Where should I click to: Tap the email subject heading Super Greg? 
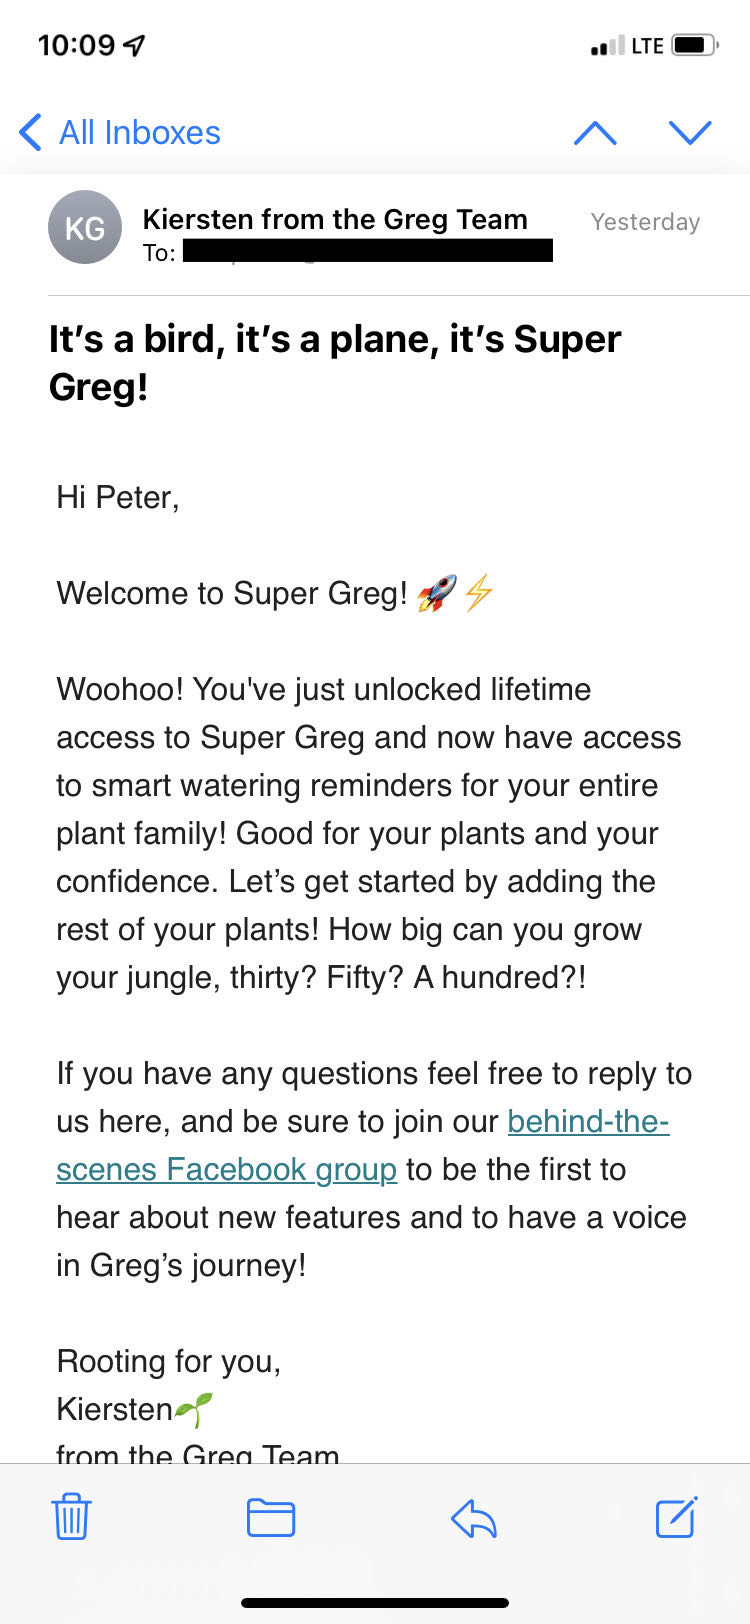click(x=335, y=362)
